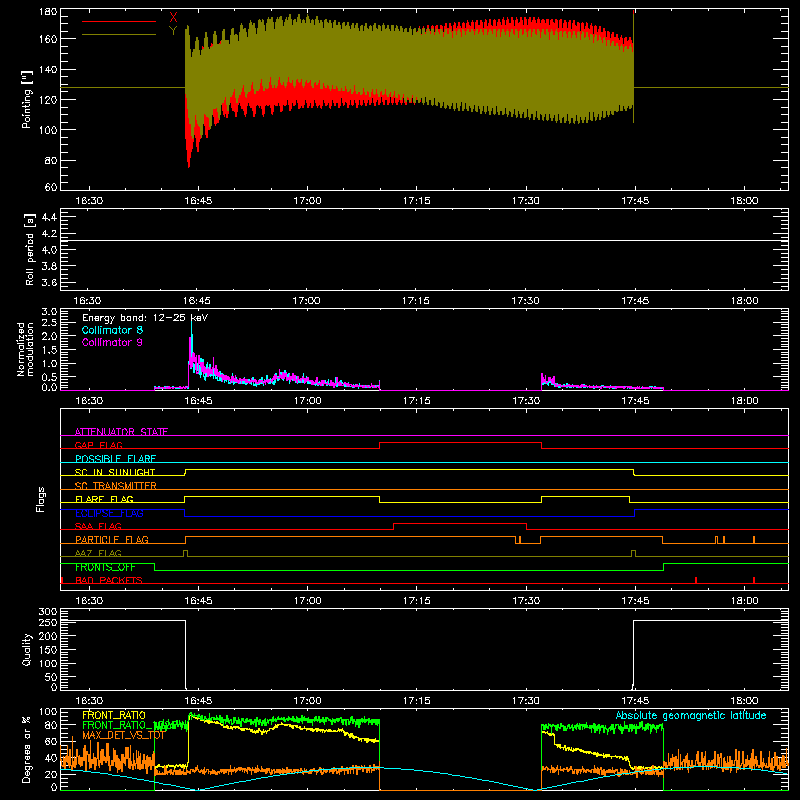Image resolution: width=800 pixels, height=800 pixels.
Task: Click the orange MAX_DET_VS_TOT legend label
Action: pyautogui.click(x=123, y=735)
